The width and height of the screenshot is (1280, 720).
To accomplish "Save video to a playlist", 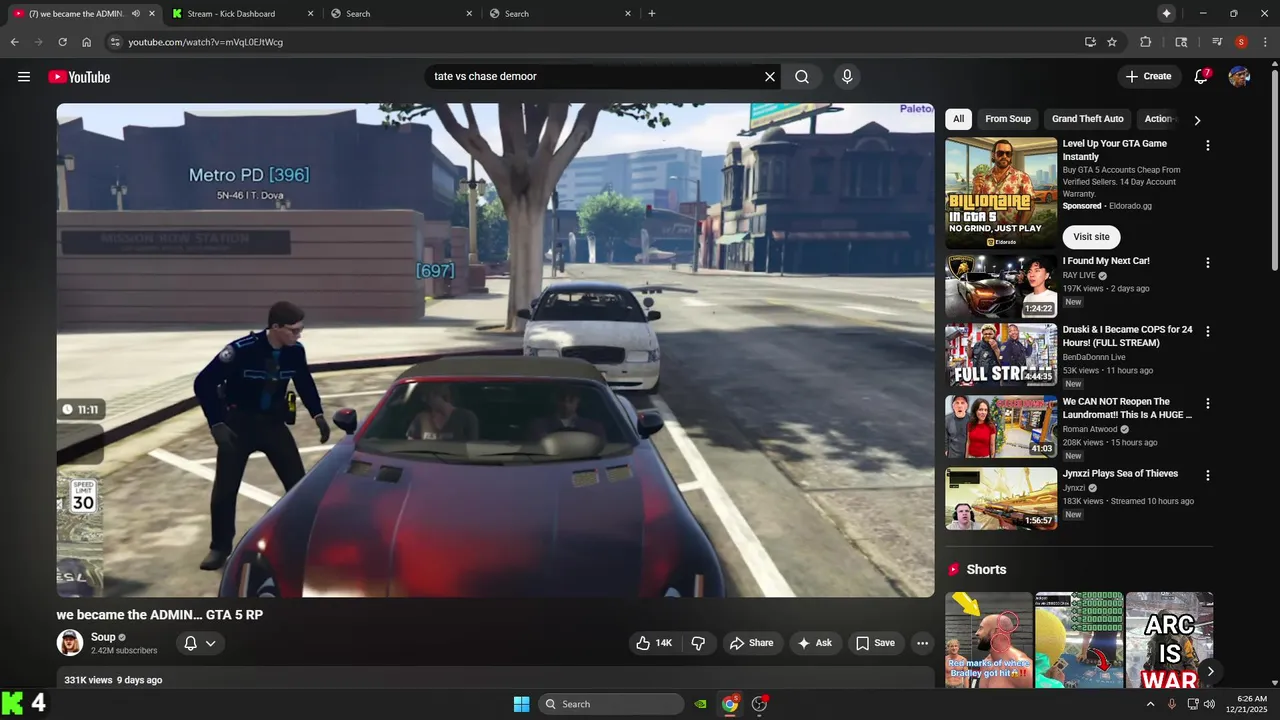I will tap(875, 643).
